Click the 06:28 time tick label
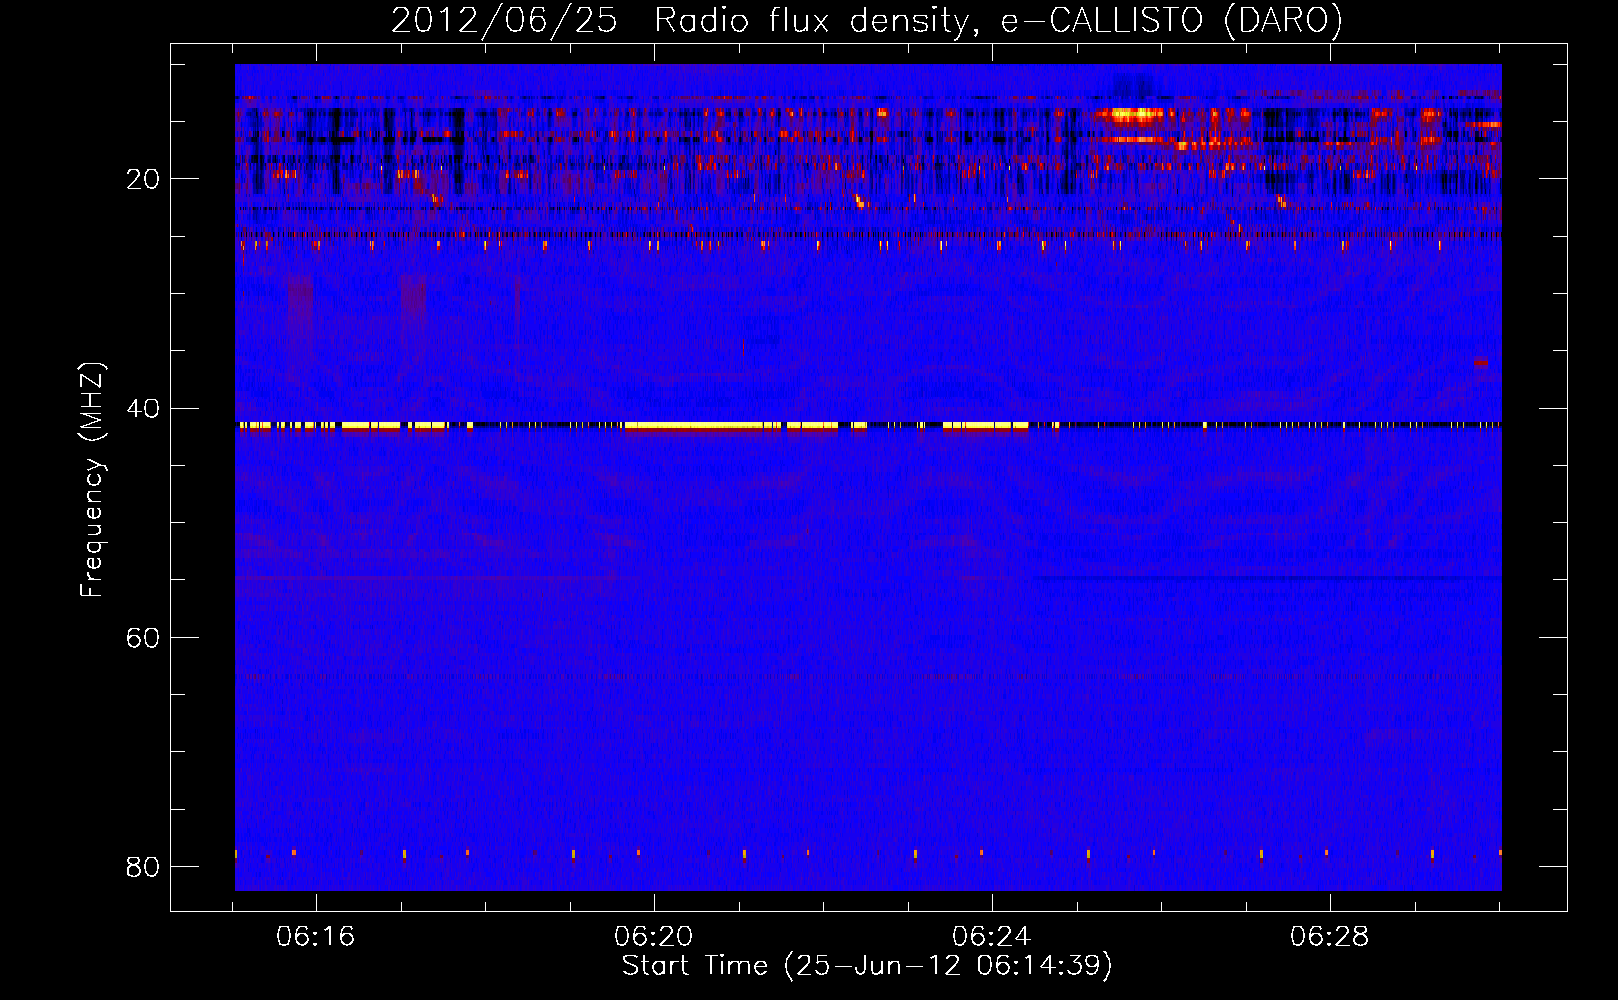 click(1330, 937)
